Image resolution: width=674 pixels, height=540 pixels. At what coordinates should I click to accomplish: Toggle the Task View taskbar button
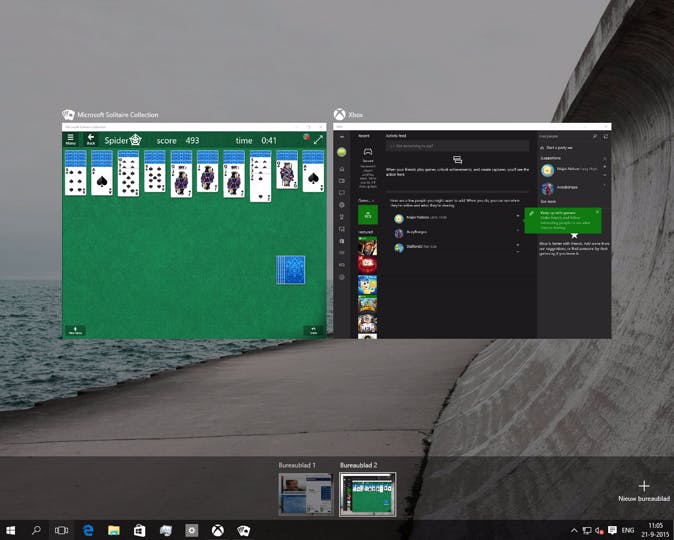pos(61,530)
